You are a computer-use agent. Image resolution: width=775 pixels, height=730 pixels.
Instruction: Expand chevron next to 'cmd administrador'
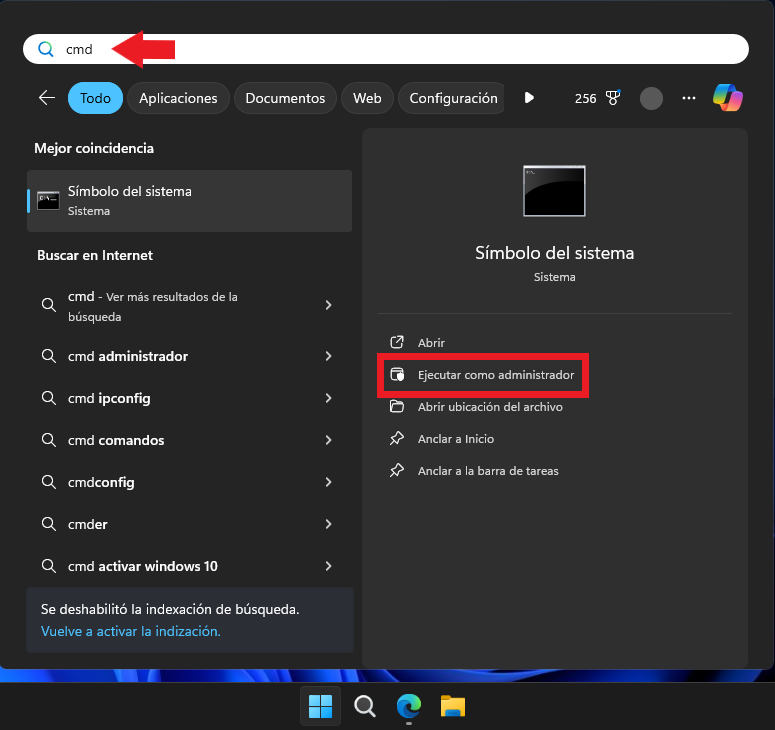328,356
